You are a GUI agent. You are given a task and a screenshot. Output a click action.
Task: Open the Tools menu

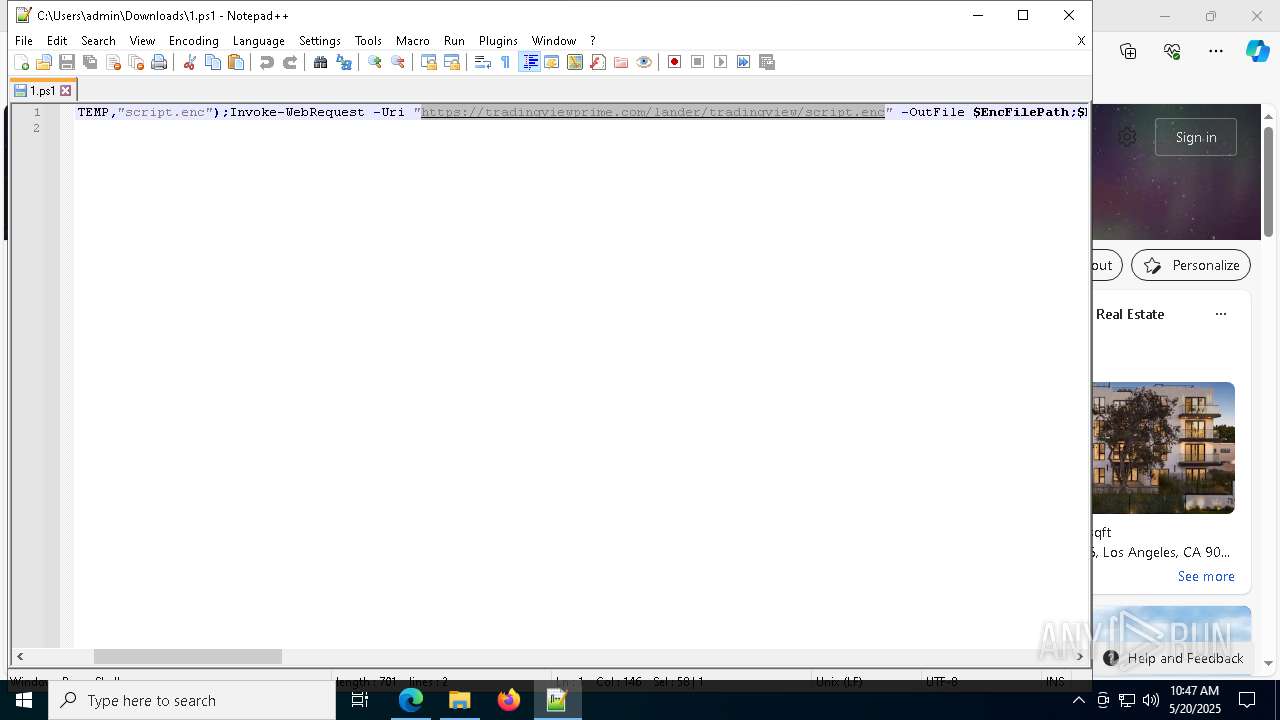pyautogui.click(x=368, y=41)
